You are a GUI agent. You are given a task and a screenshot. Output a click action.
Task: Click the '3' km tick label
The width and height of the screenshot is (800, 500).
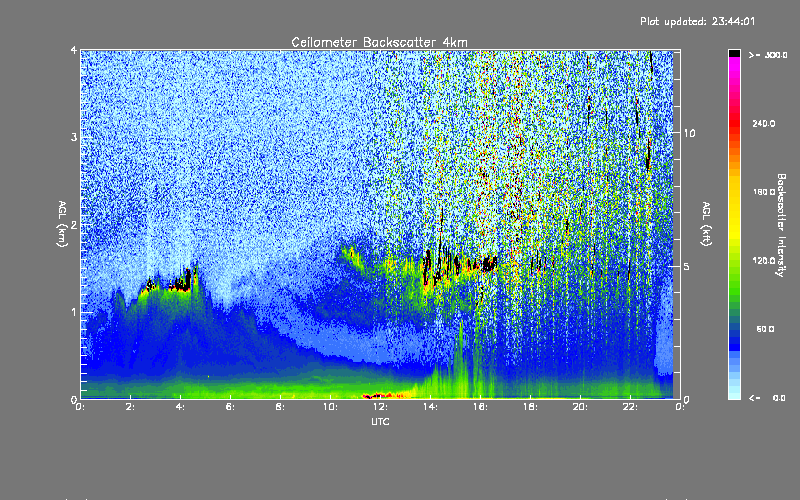pos(74,137)
